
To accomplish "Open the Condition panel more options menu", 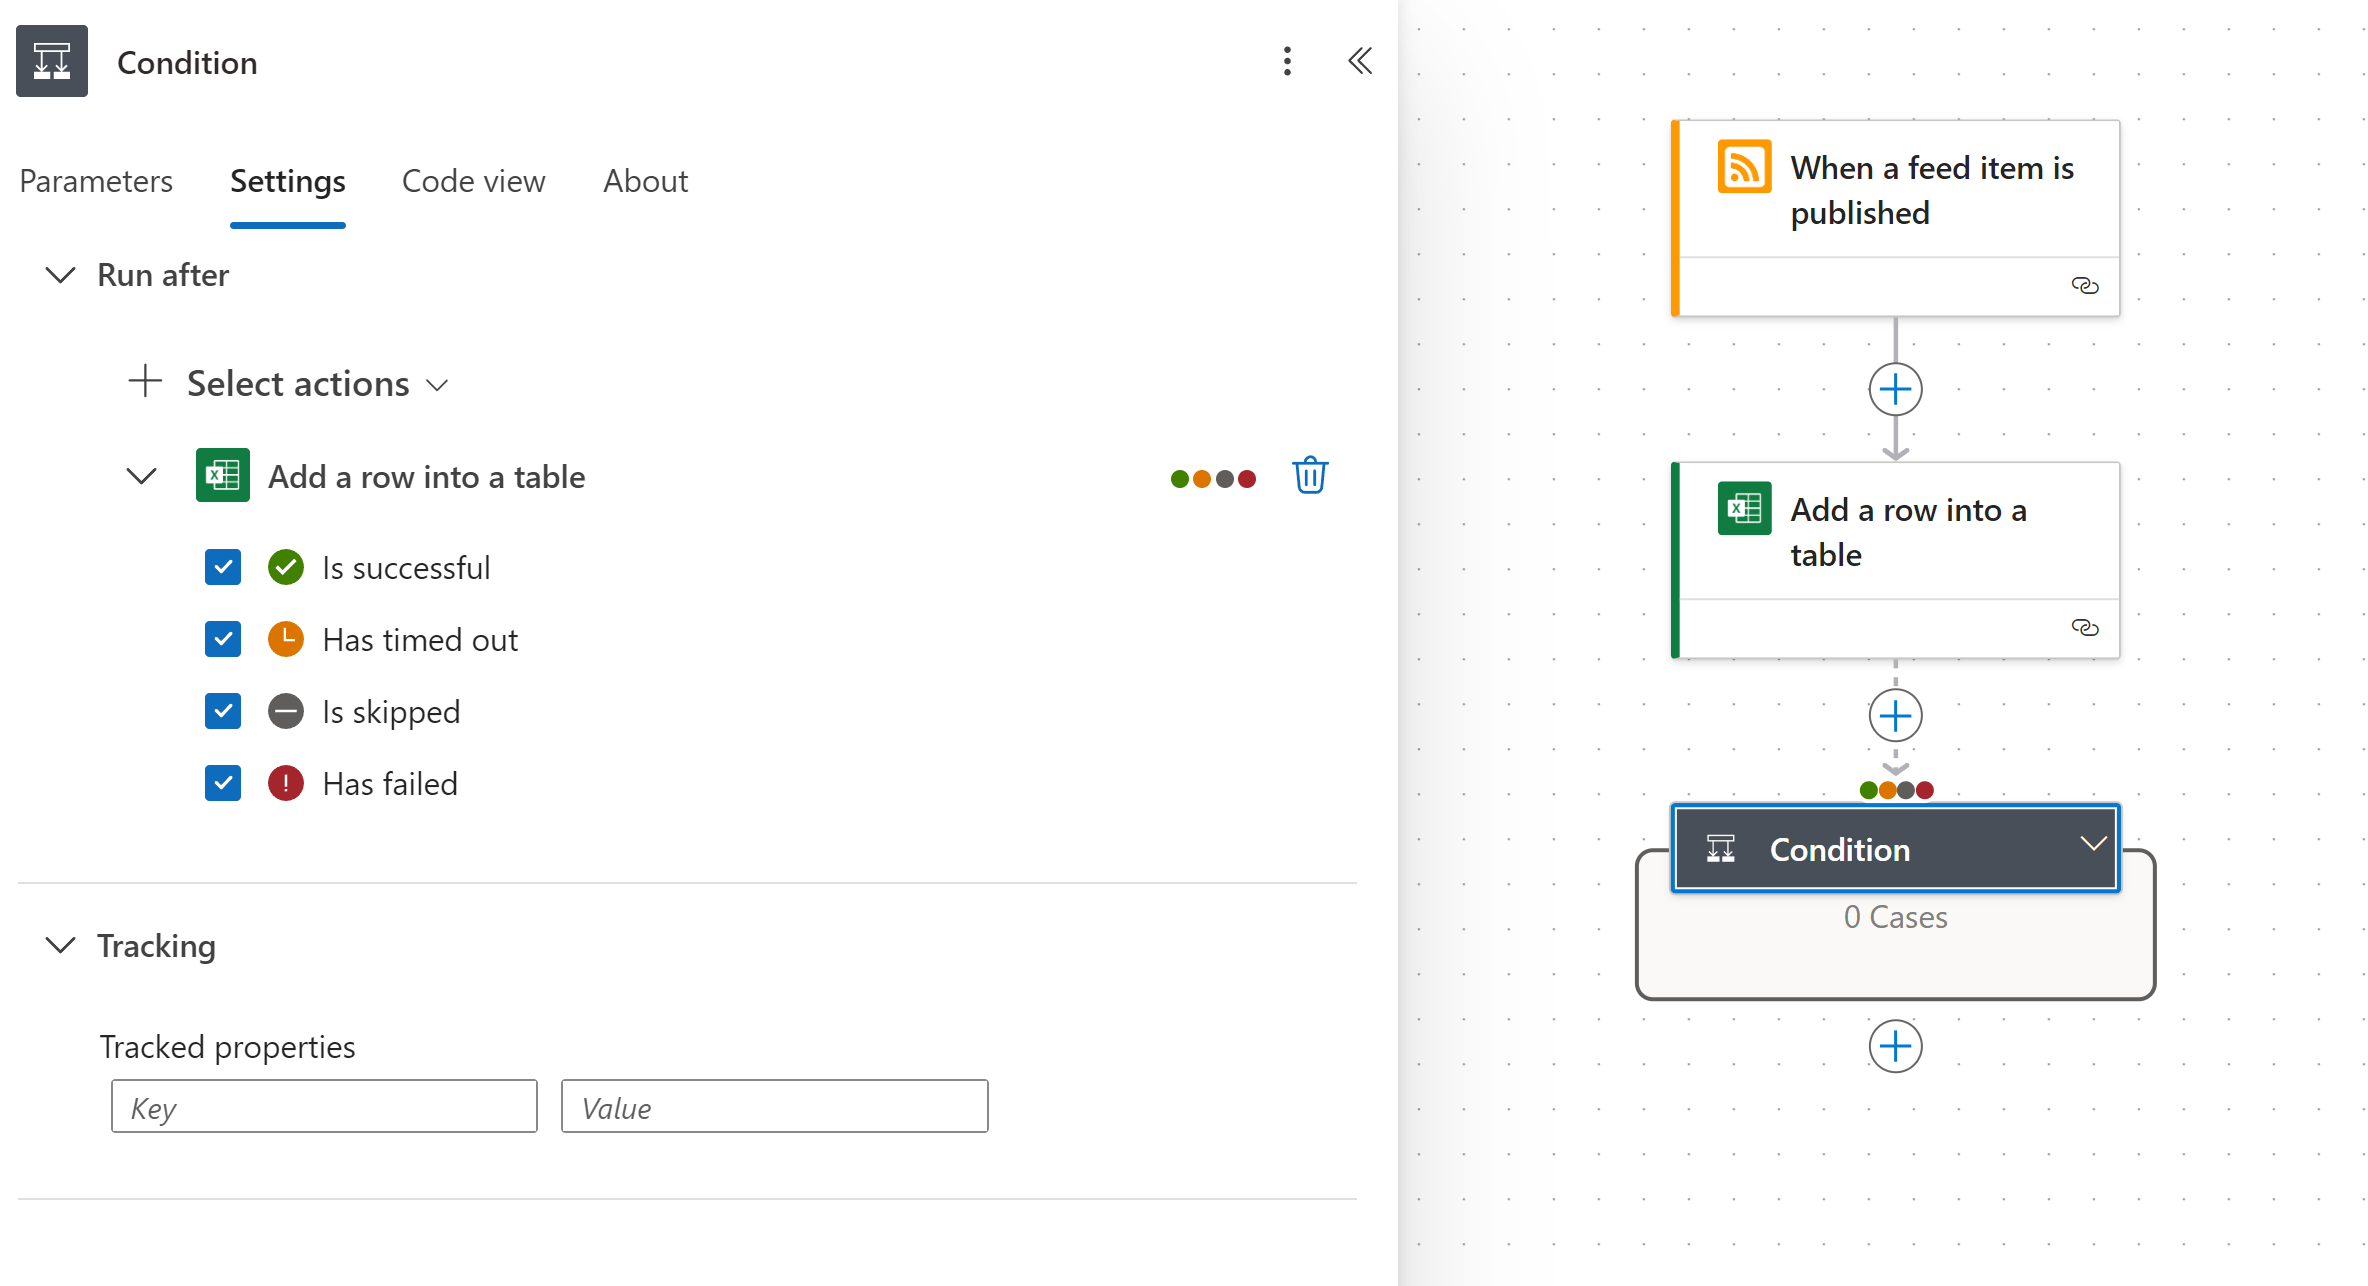I will pyautogui.click(x=1287, y=62).
